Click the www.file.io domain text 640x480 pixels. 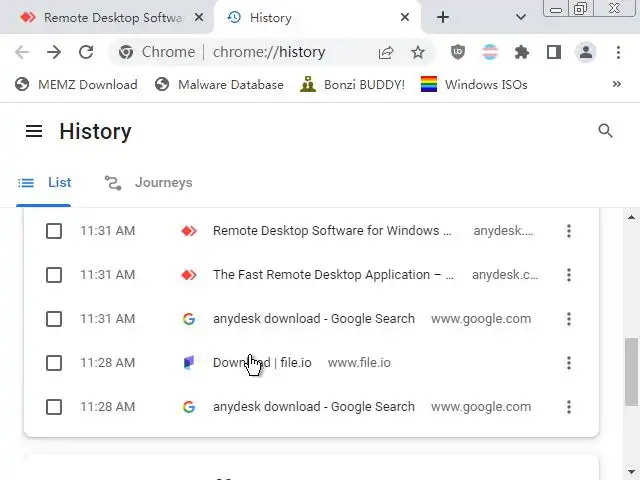pyautogui.click(x=359, y=362)
